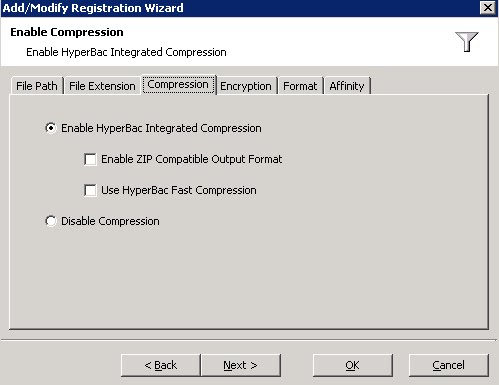Select the Compression tab

tap(178, 85)
